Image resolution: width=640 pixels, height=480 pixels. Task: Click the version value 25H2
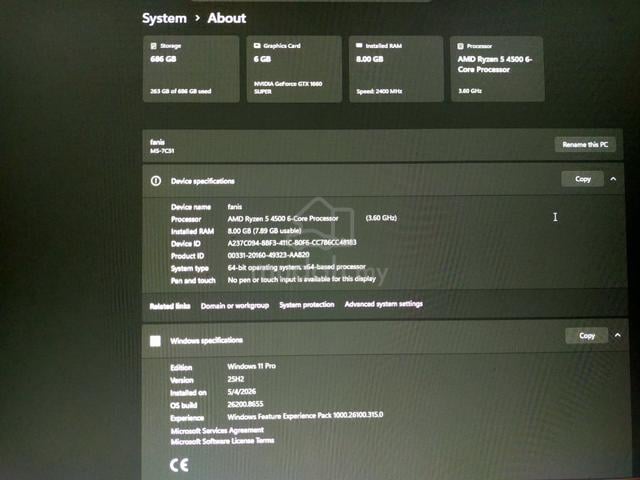pyautogui.click(x=236, y=379)
